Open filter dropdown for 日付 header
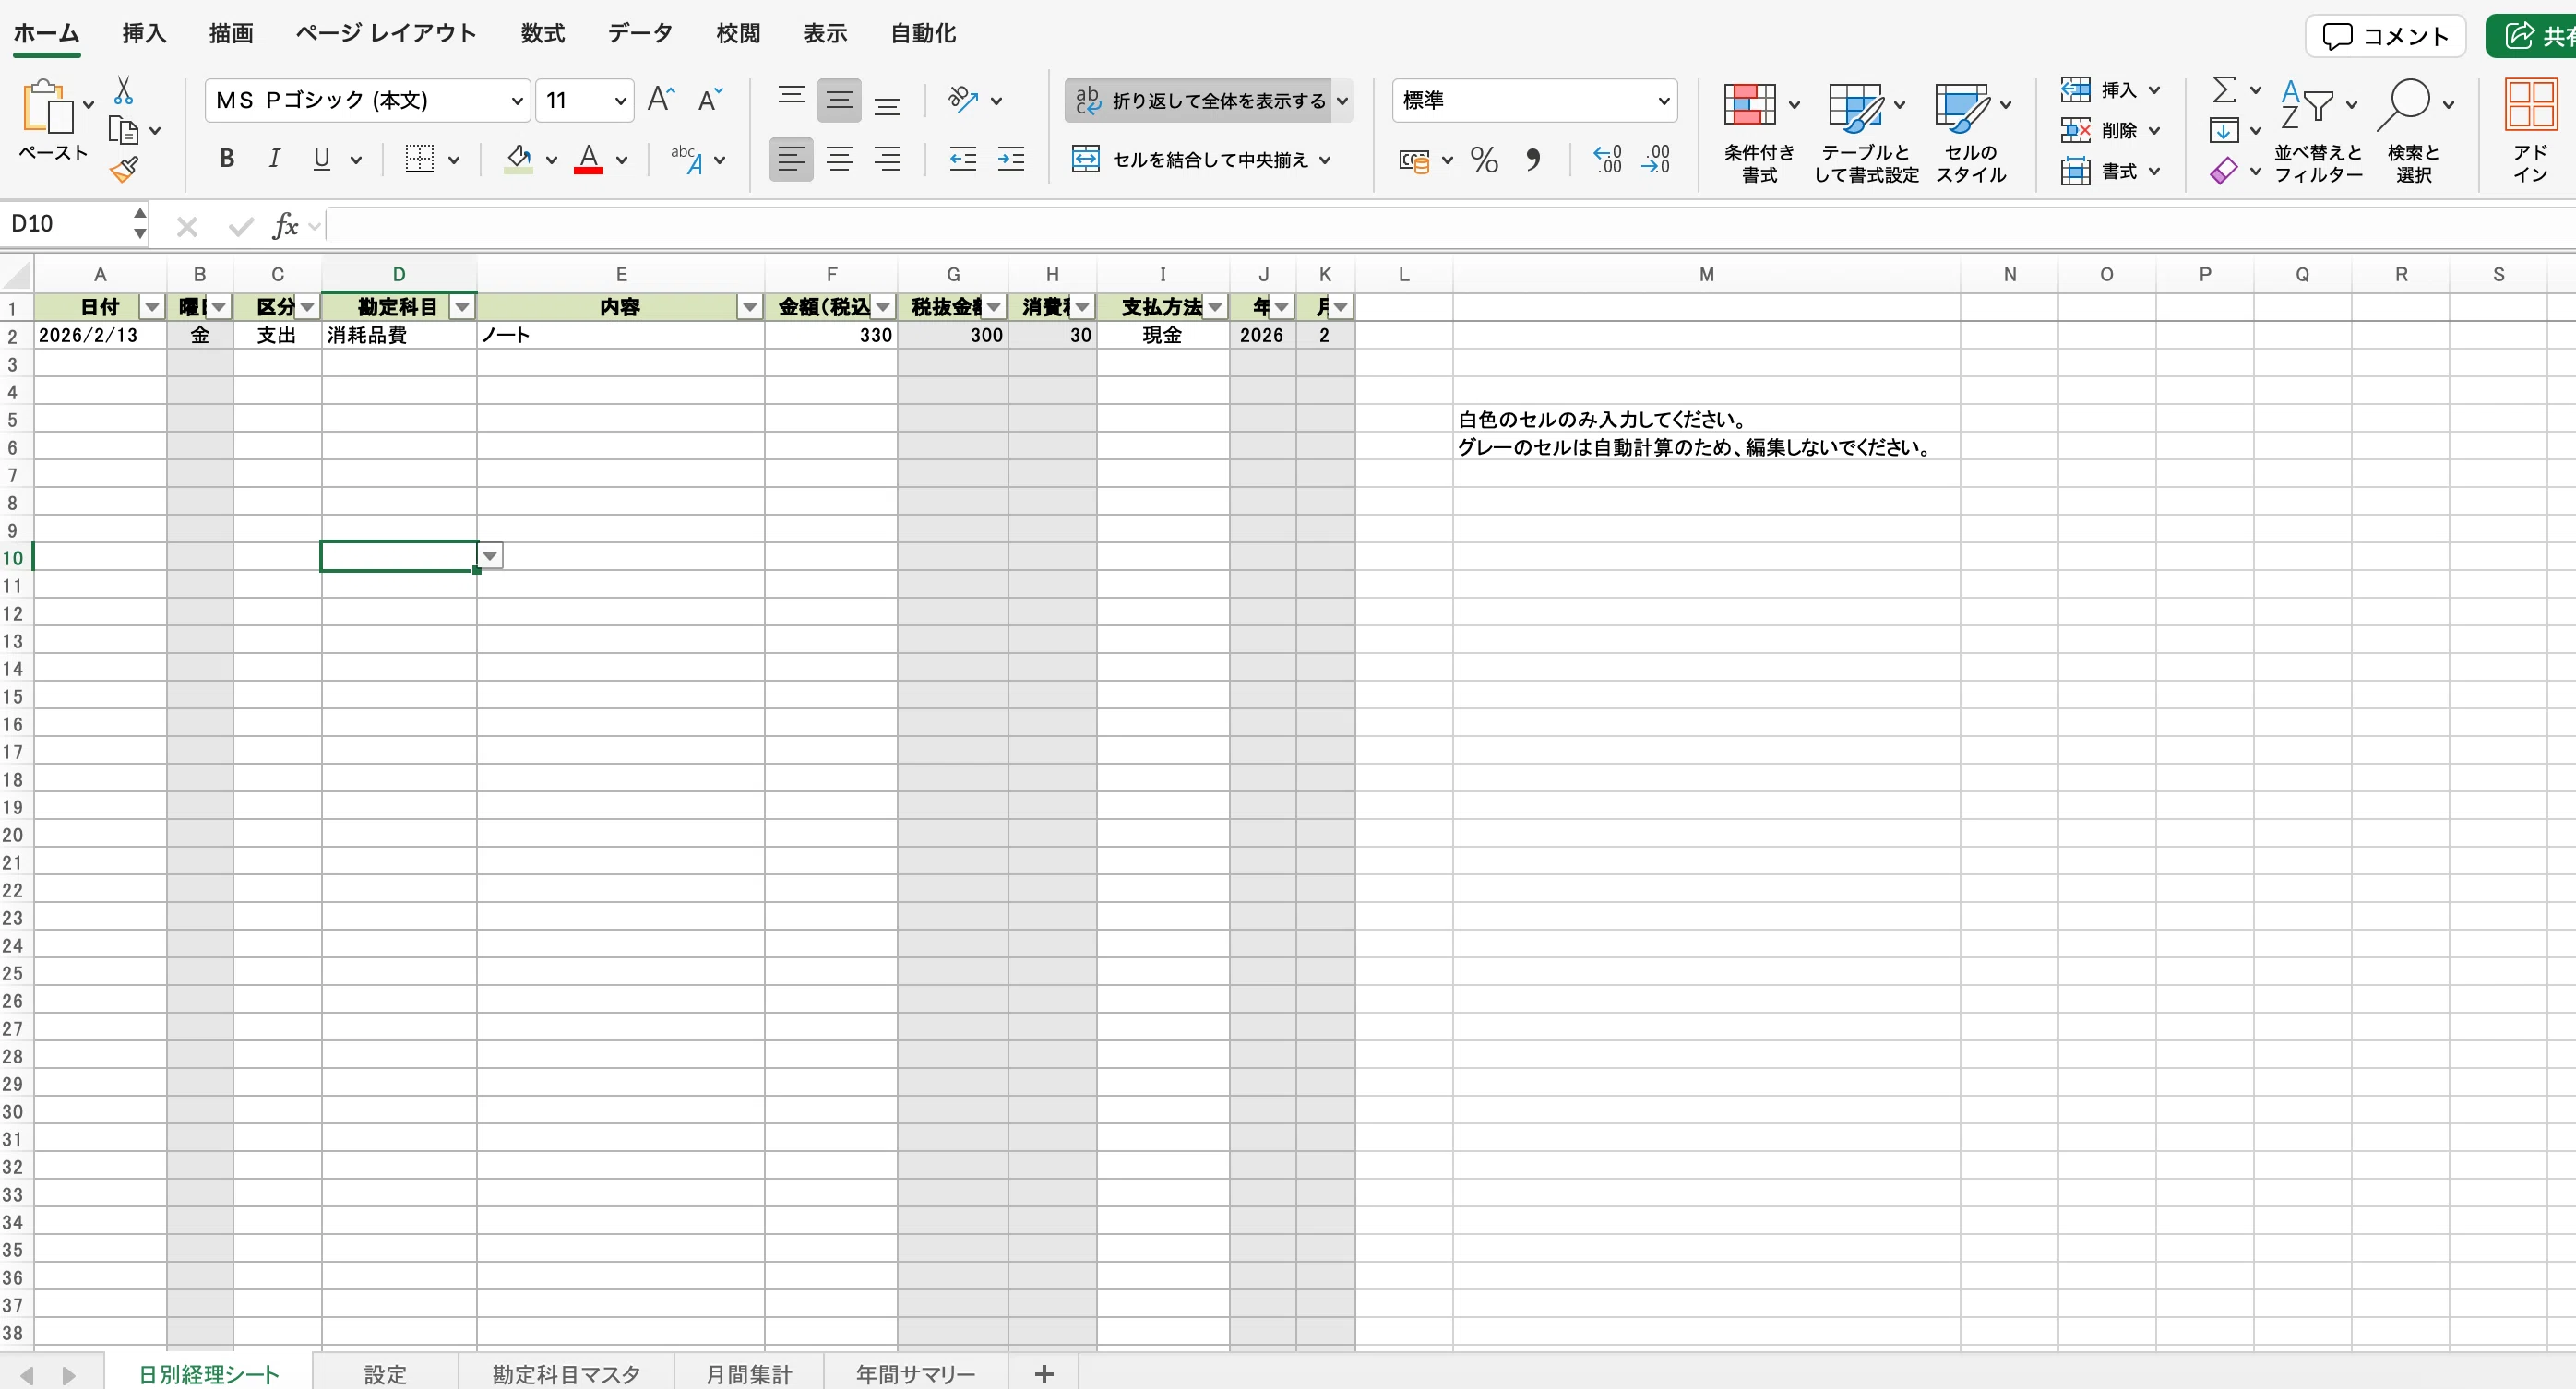Viewport: 2576px width, 1389px height. pyautogui.click(x=152, y=307)
